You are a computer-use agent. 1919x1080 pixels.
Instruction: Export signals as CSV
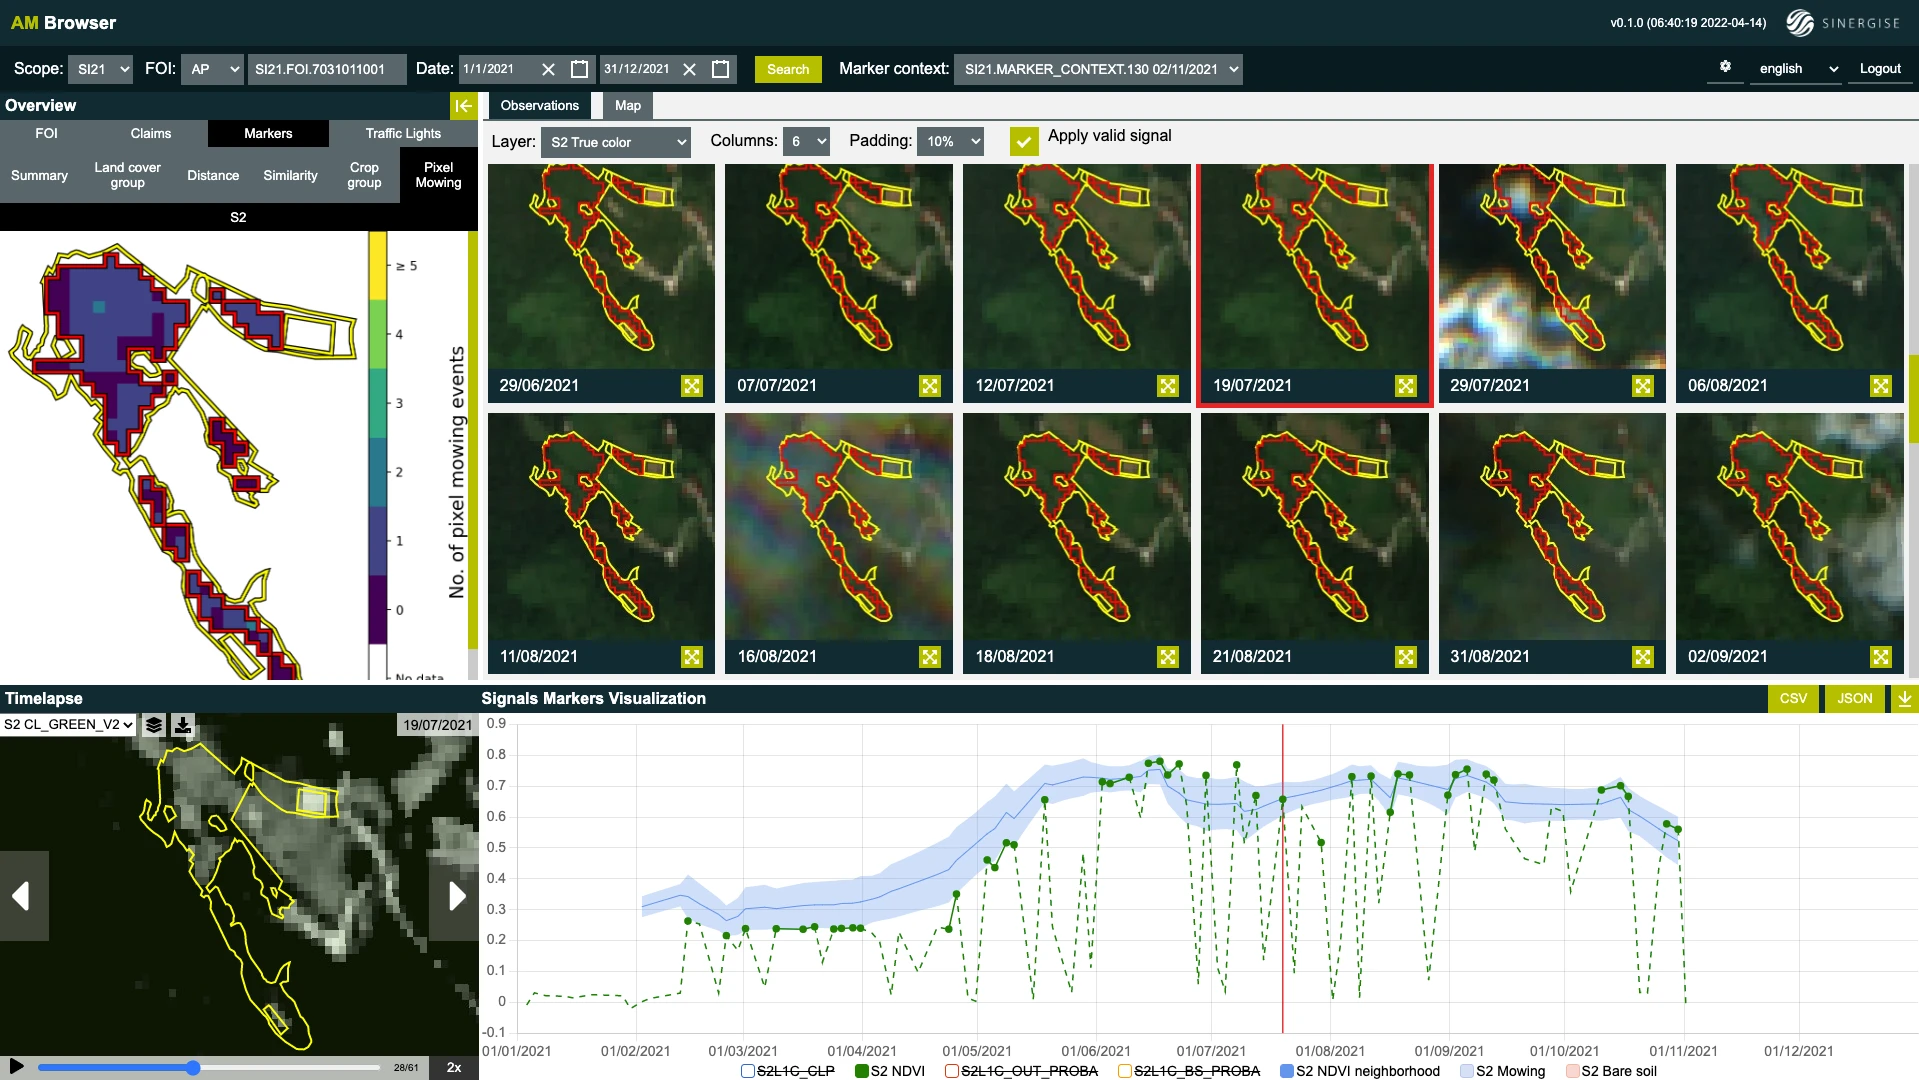point(1792,699)
